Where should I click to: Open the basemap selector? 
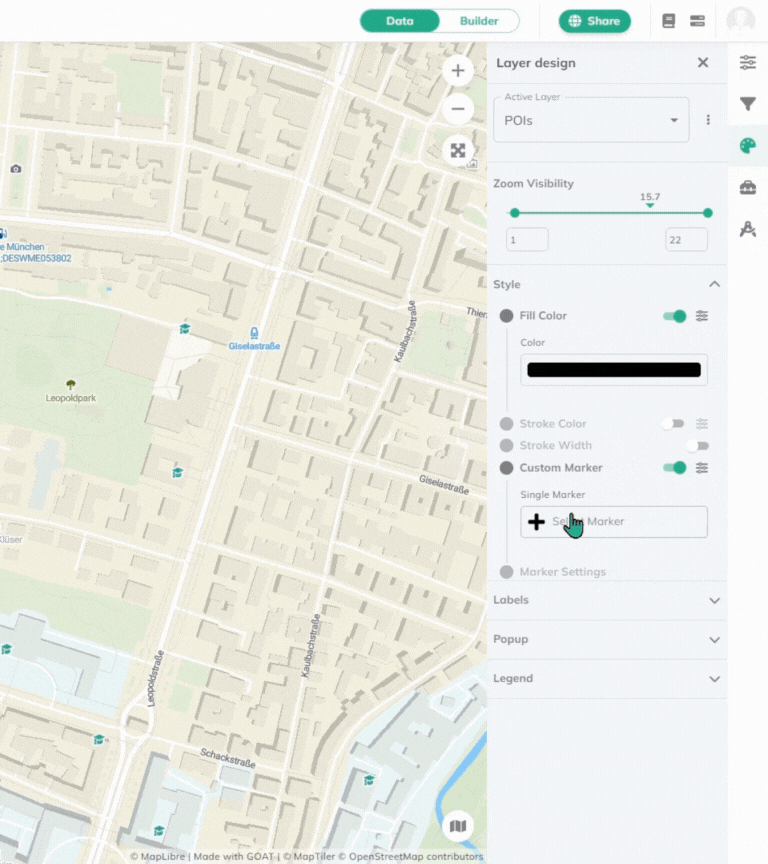(457, 826)
